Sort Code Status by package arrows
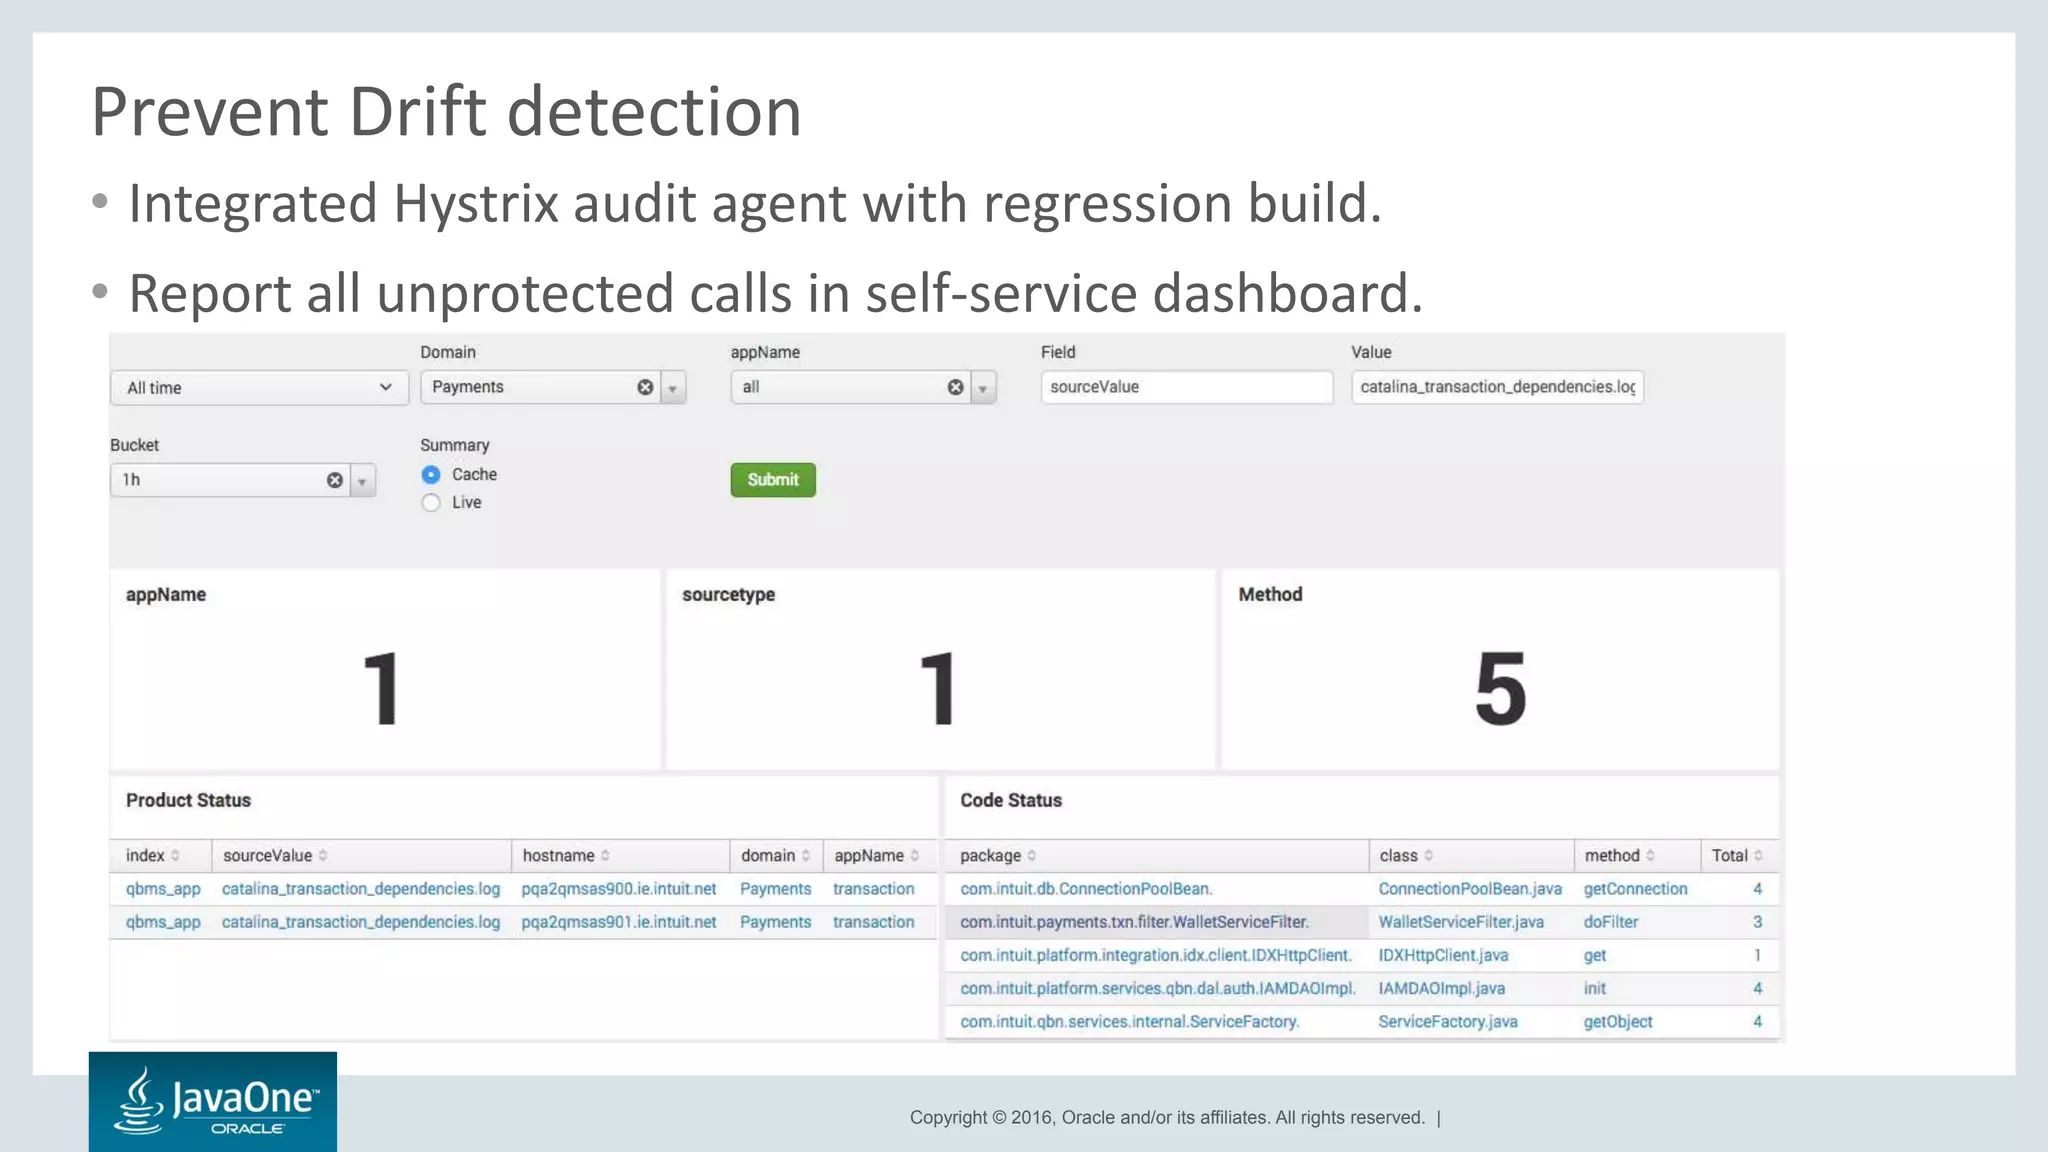This screenshot has width=2048, height=1152. point(1032,856)
